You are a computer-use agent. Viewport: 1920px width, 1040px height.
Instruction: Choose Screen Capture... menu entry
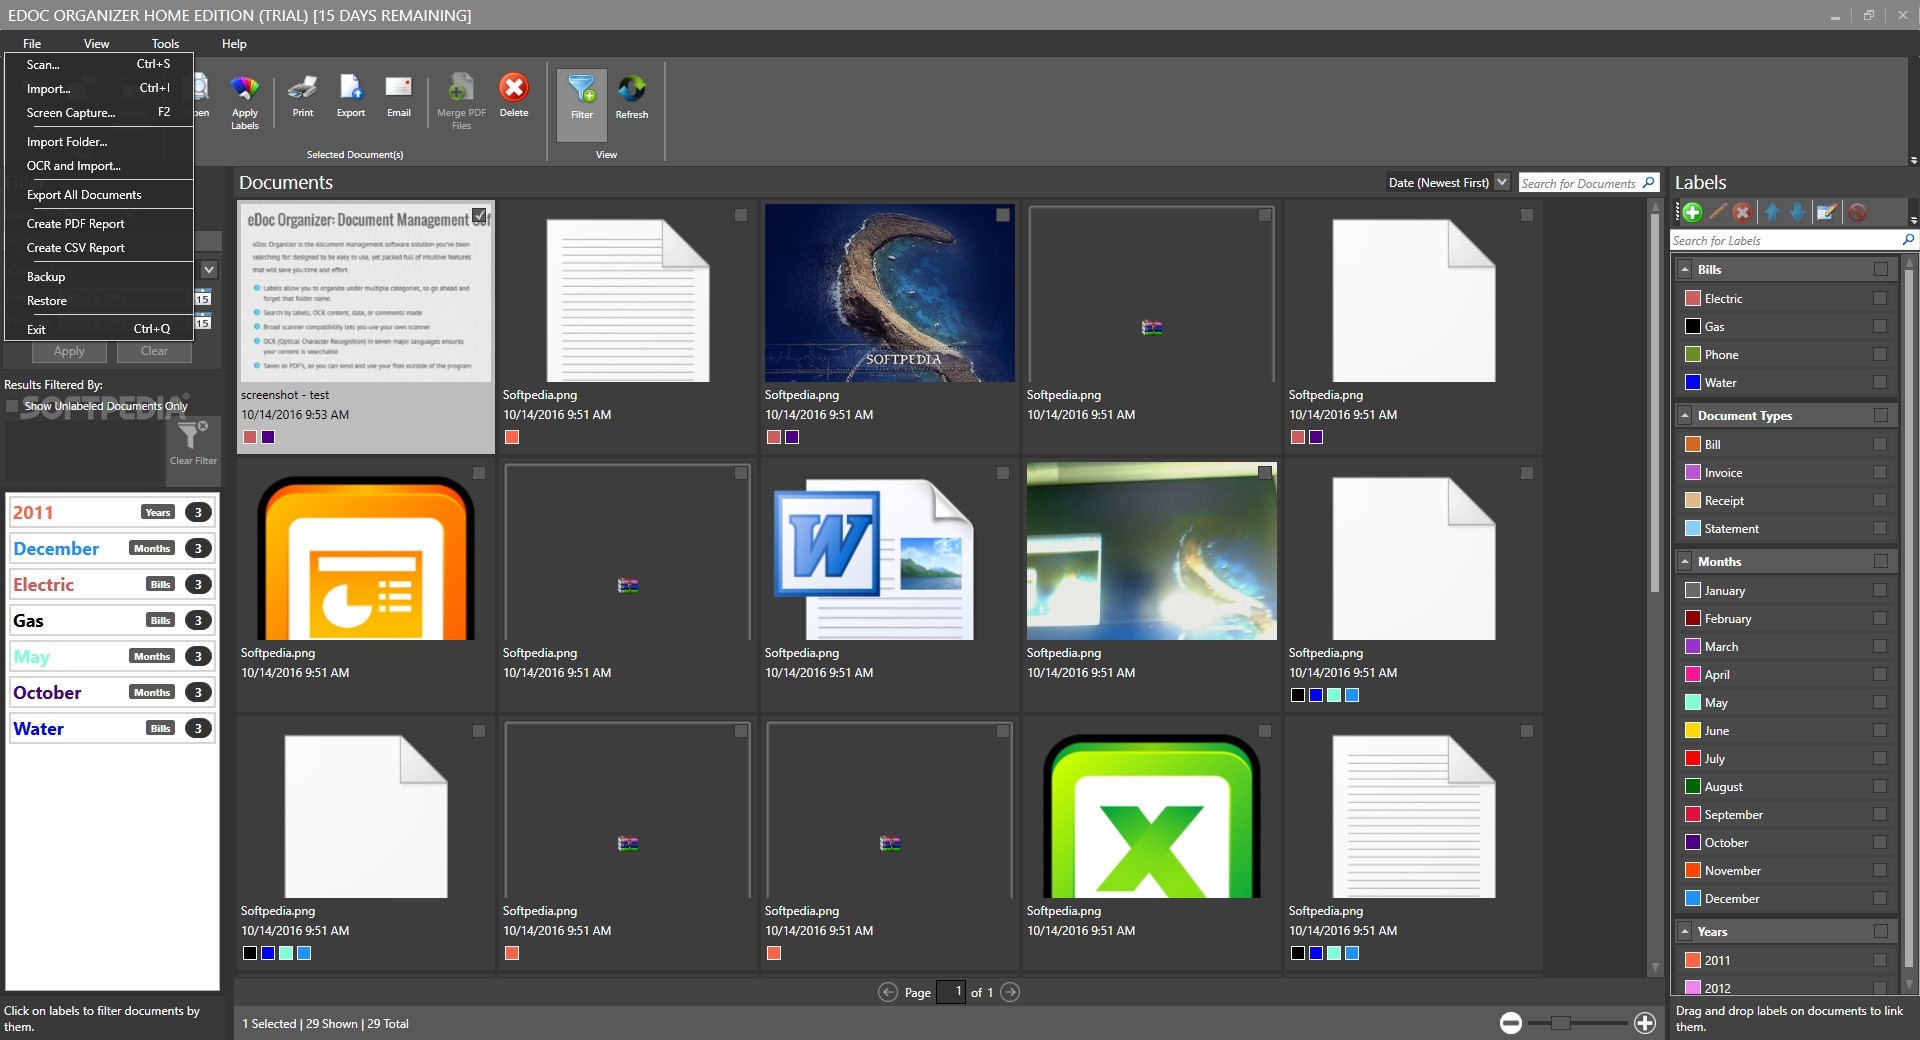tap(99, 112)
